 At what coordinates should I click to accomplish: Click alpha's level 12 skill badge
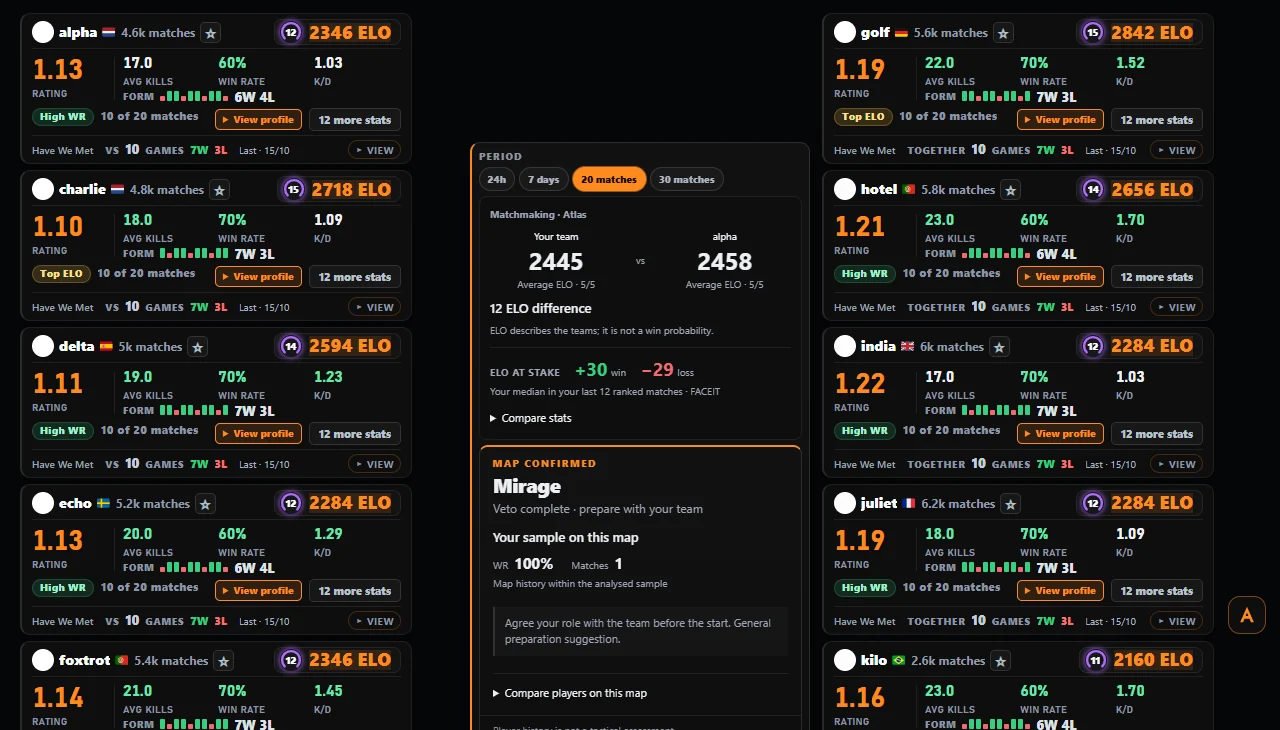click(291, 33)
